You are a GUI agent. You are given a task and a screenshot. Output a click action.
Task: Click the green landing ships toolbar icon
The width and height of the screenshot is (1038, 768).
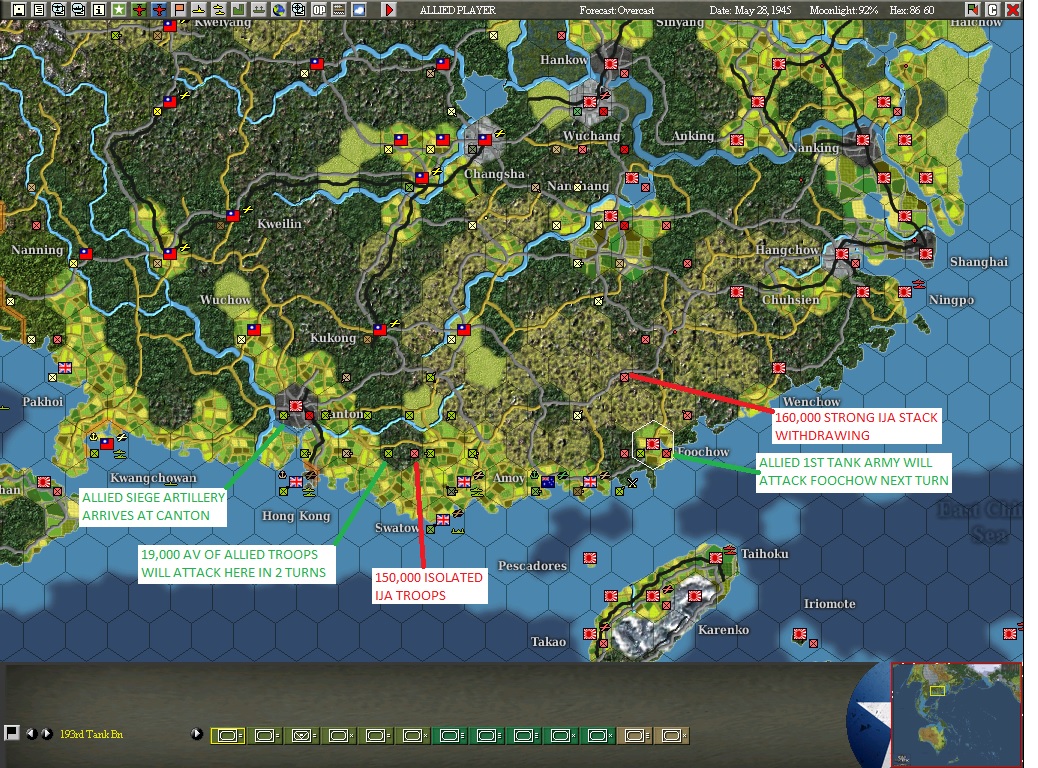259,9
